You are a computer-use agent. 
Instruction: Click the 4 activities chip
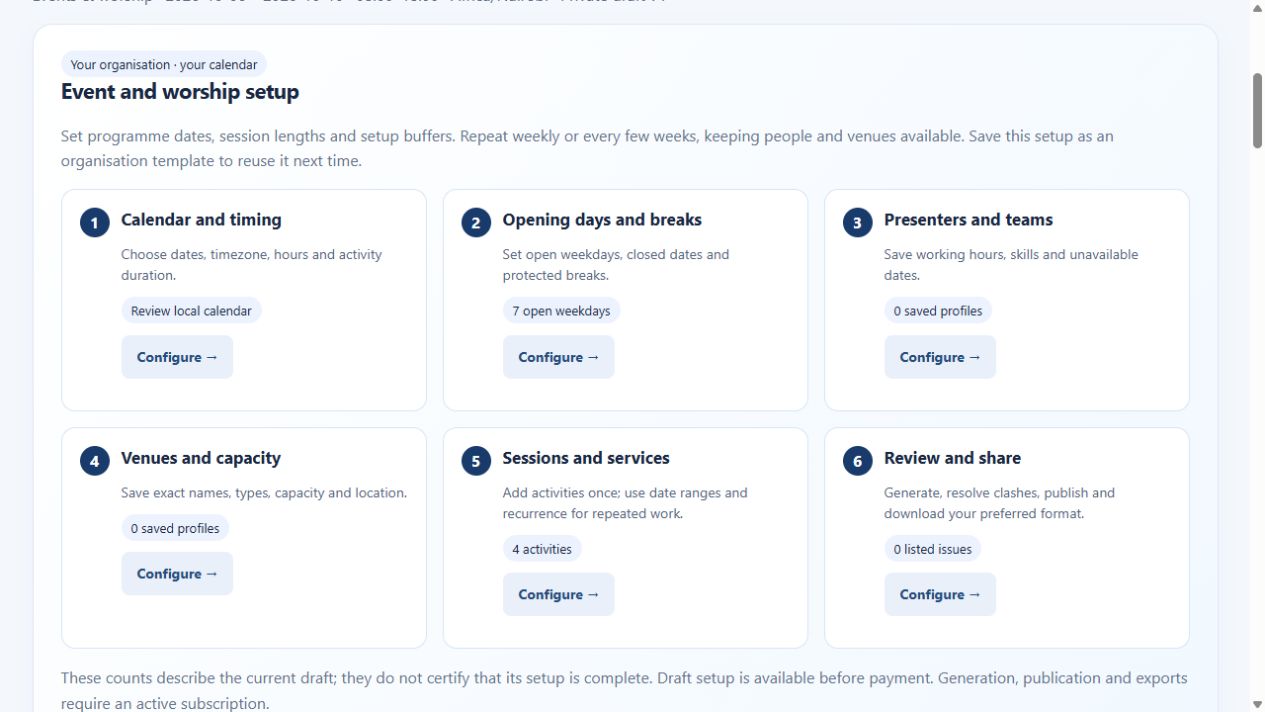click(x=542, y=549)
